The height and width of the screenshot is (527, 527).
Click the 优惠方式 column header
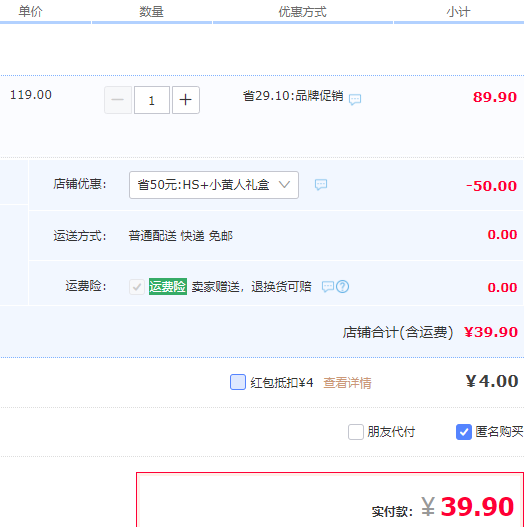[302, 12]
